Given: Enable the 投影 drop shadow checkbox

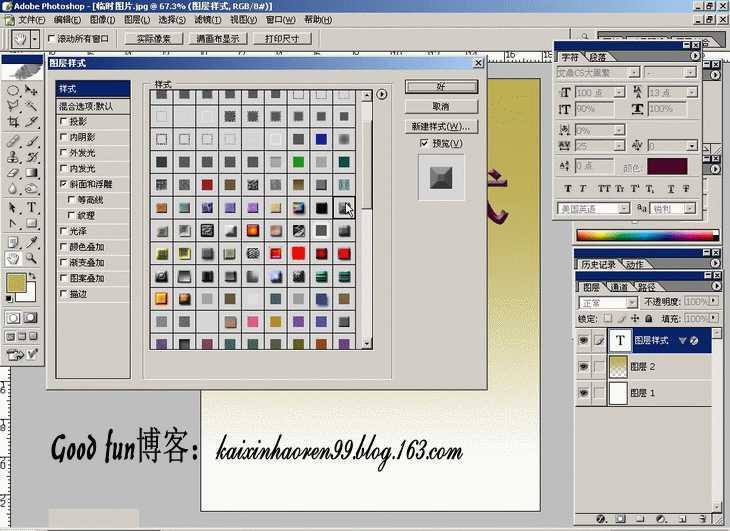Looking at the screenshot, I should tap(62, 121).
